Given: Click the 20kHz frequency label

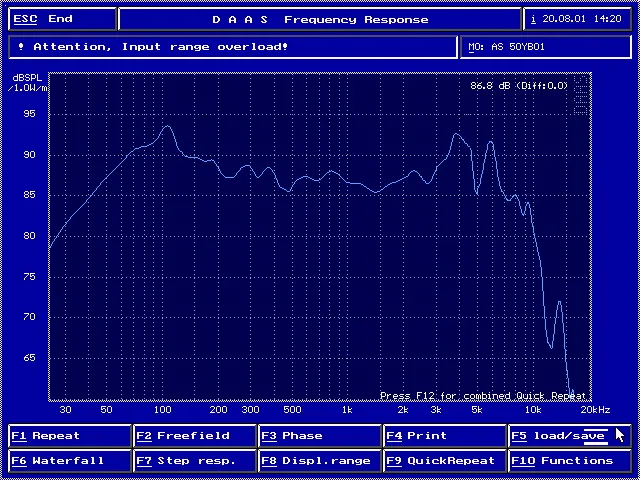Looking at the screenshot, I should pos(596,410).
